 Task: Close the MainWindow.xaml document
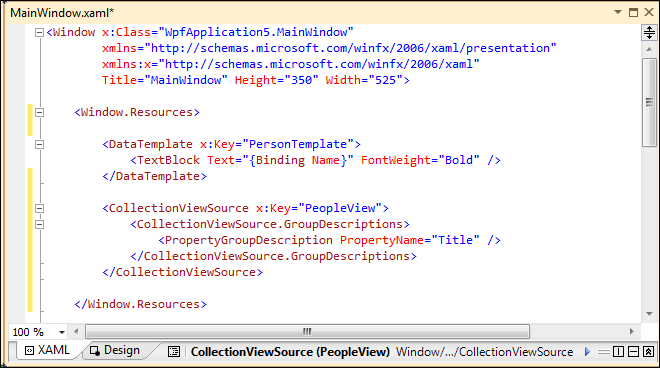pos(649,12)
